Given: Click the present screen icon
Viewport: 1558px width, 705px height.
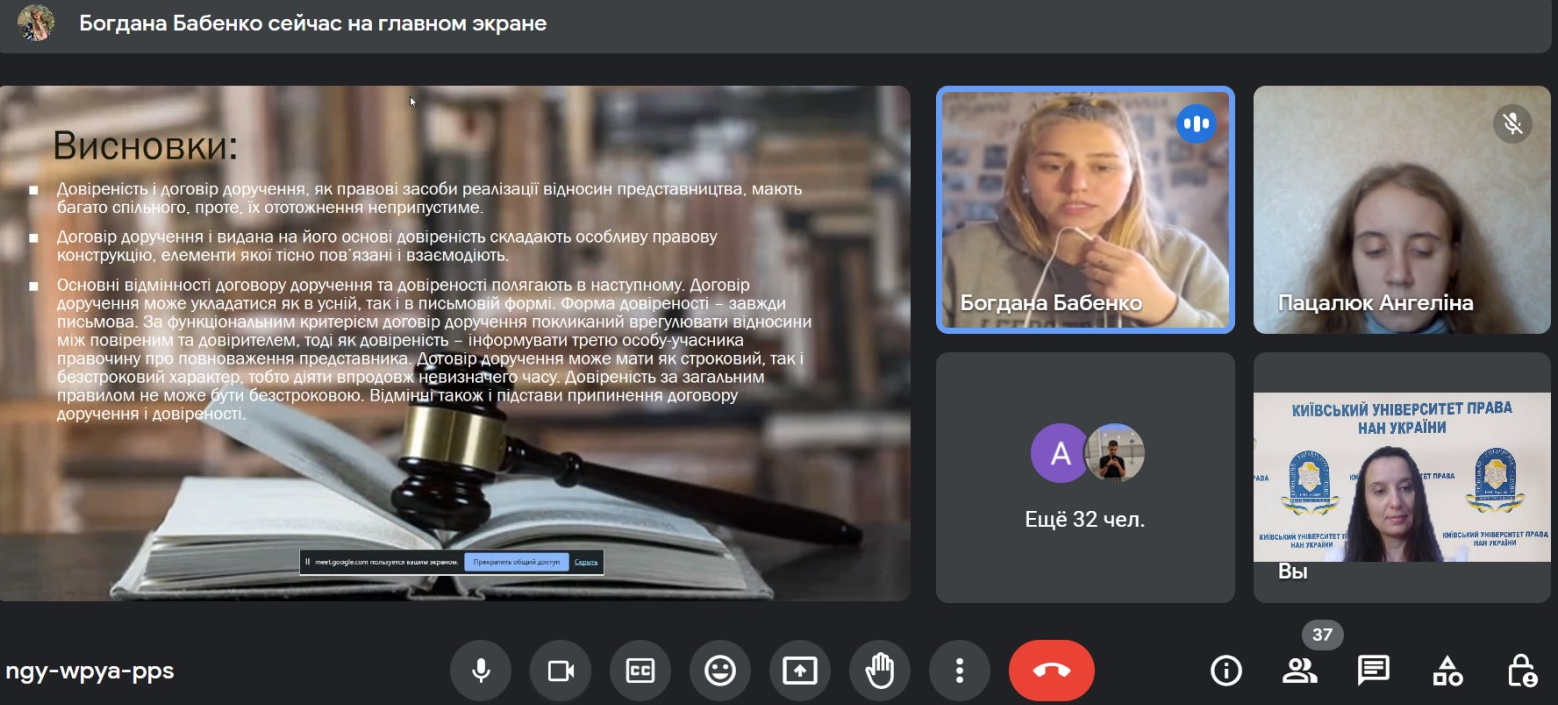Looking at the screenshot, I should 800,670.
